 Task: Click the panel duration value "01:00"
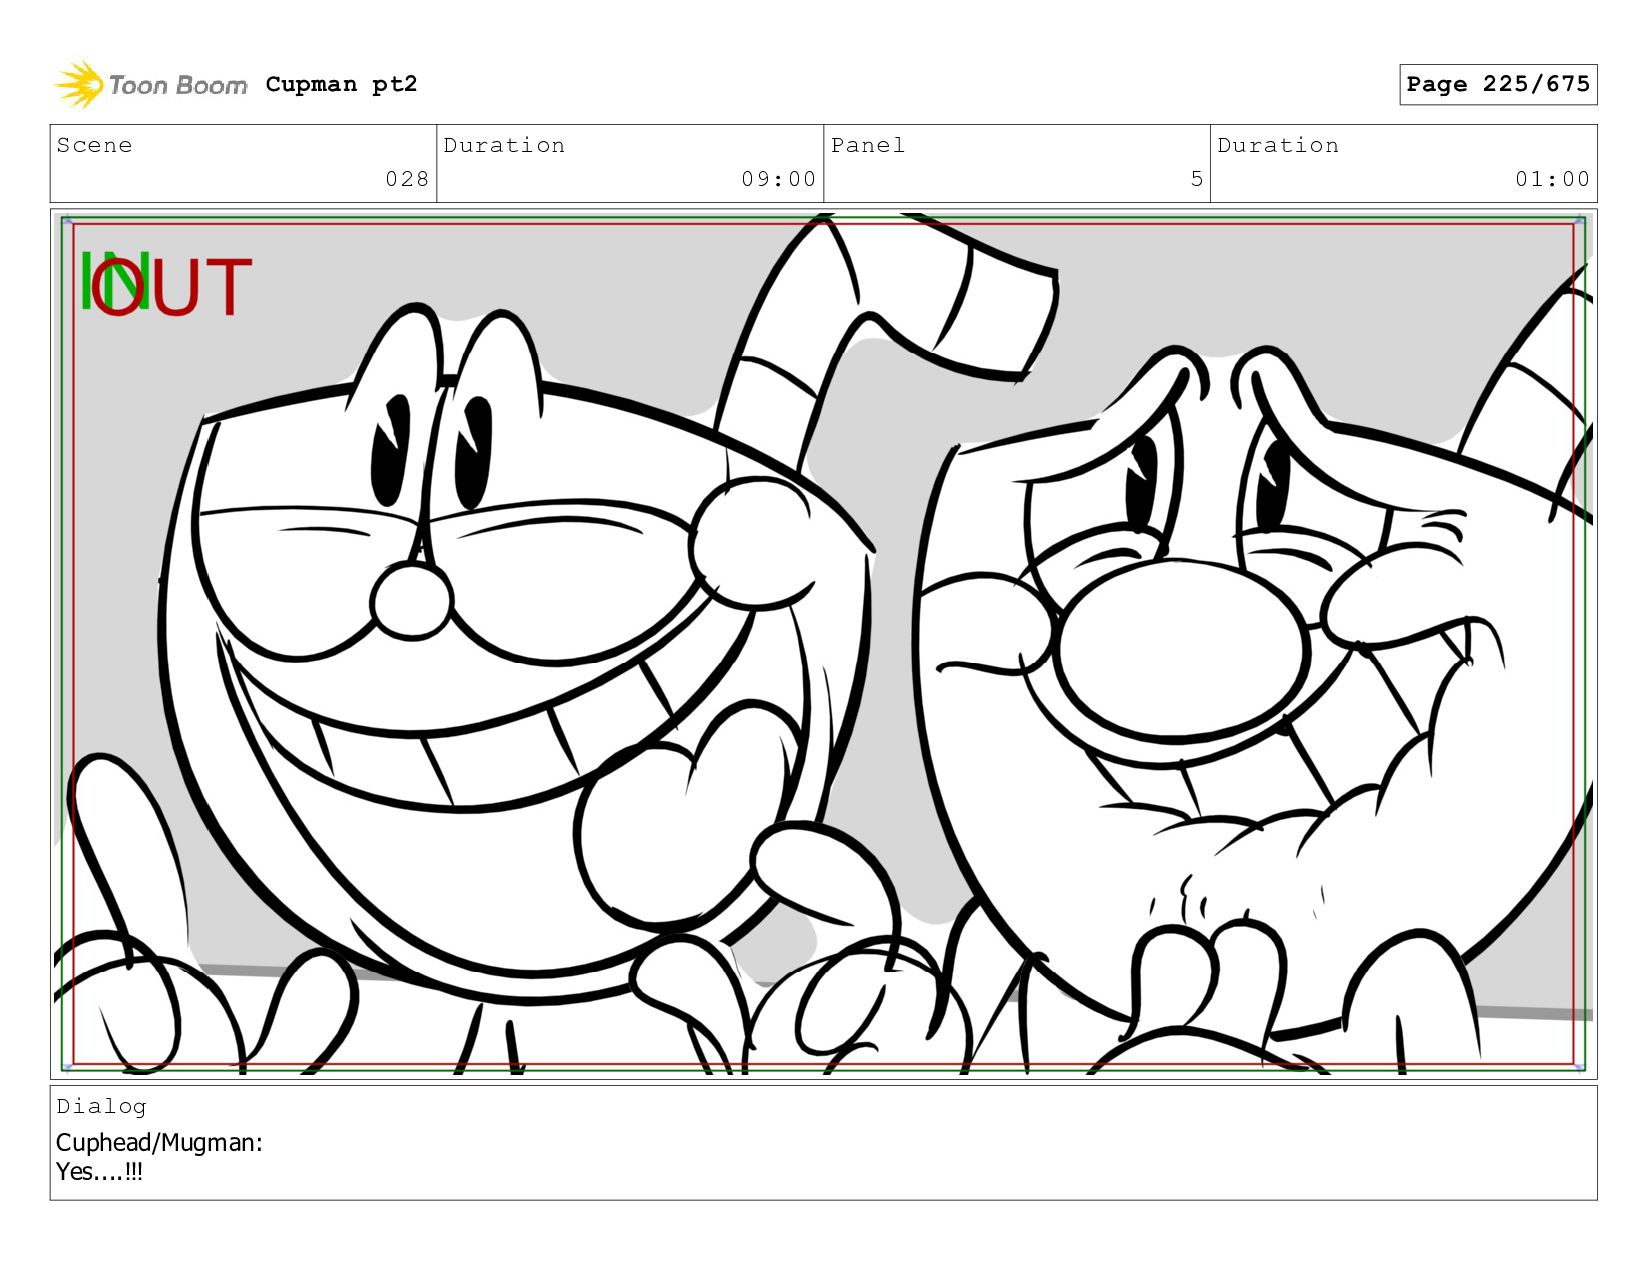pyautogui.click(x=1552, y=179)
